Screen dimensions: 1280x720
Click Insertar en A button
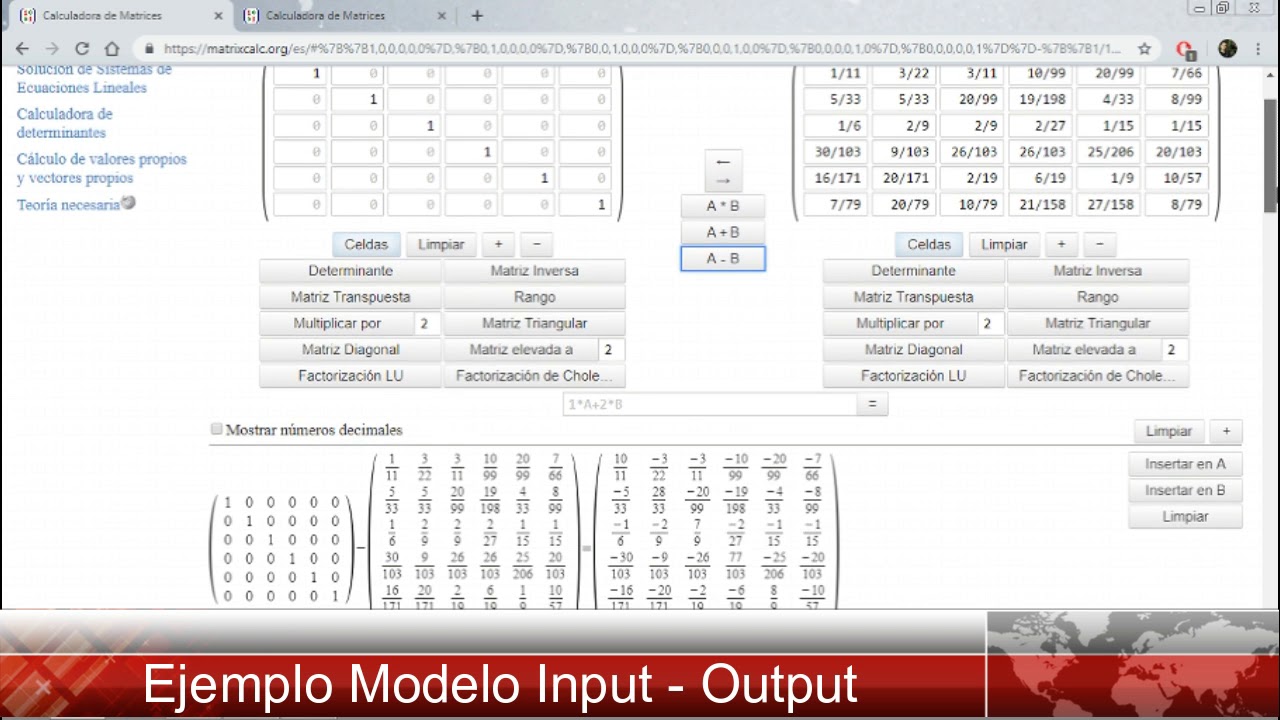pyautogui.click(x=1185, y=464)
